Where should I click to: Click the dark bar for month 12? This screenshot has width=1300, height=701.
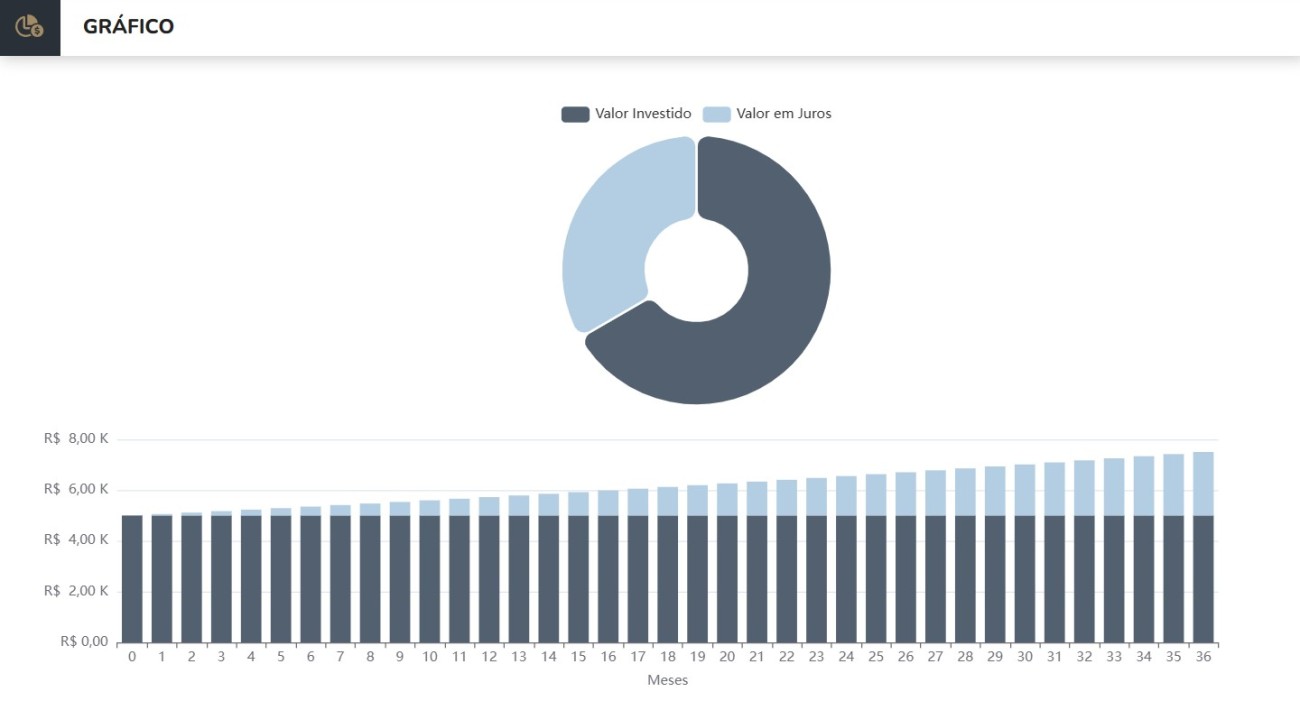point(489,578)
